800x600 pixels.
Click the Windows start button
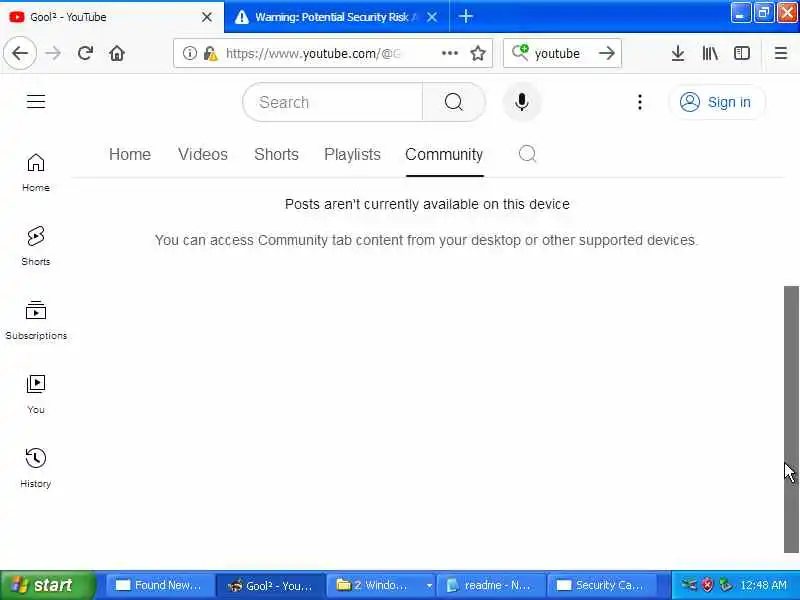point(47,585)
